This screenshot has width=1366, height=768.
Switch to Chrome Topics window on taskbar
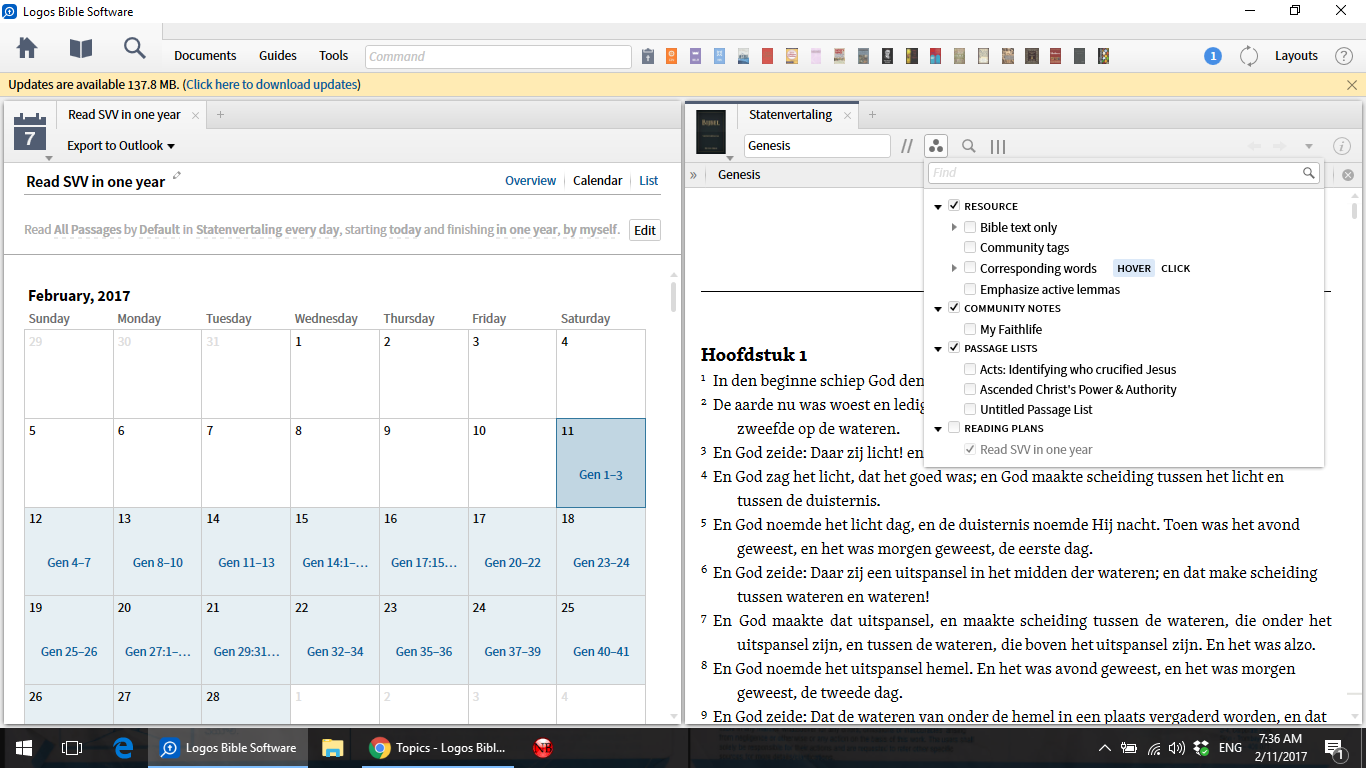[439, 747]
